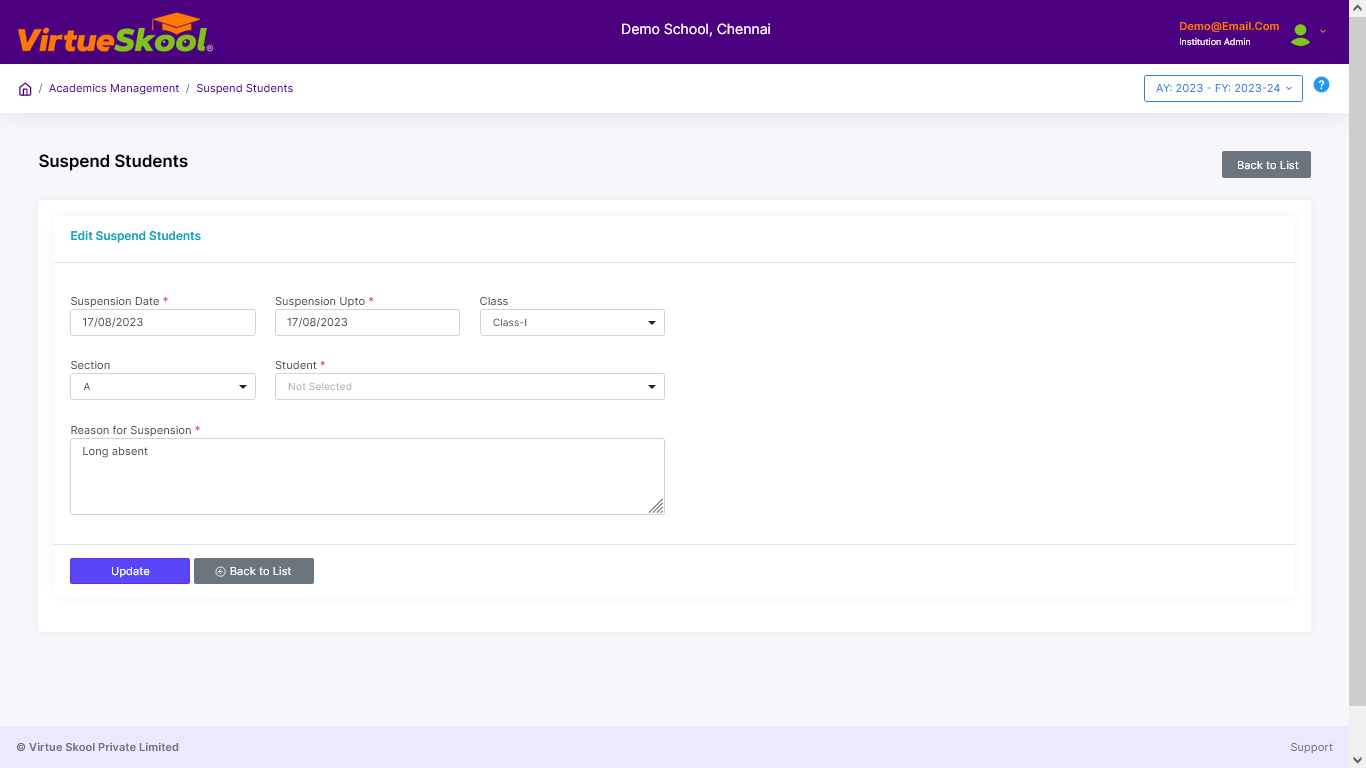Click the Institution Admin role text
Viewport: 1366px width, 768px height.
[1214, 42]
